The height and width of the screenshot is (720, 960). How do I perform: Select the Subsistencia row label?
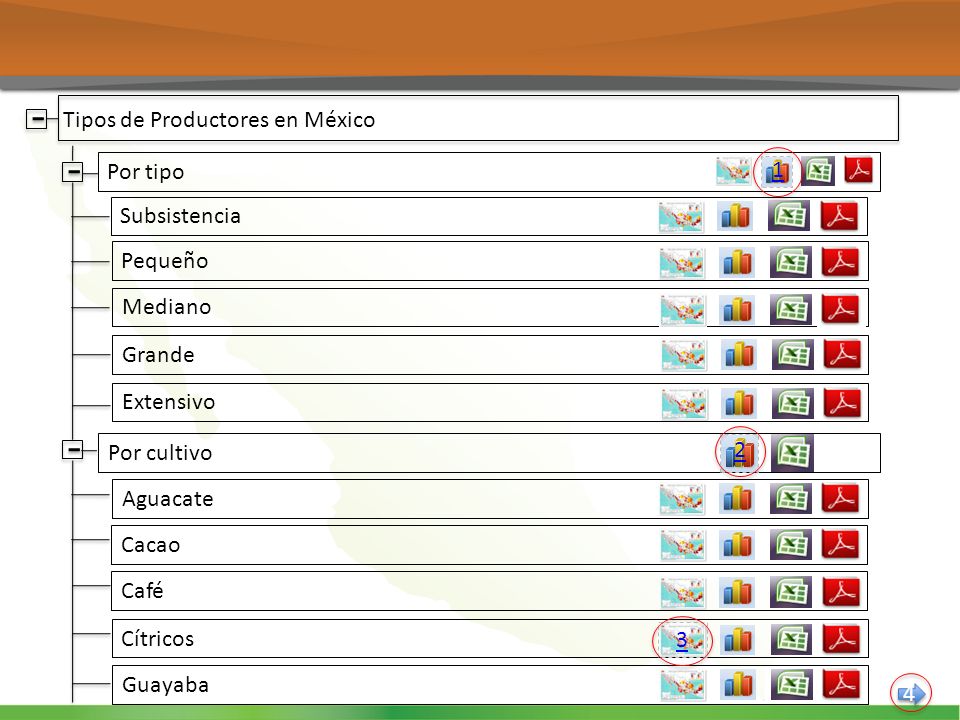(180, 216)
